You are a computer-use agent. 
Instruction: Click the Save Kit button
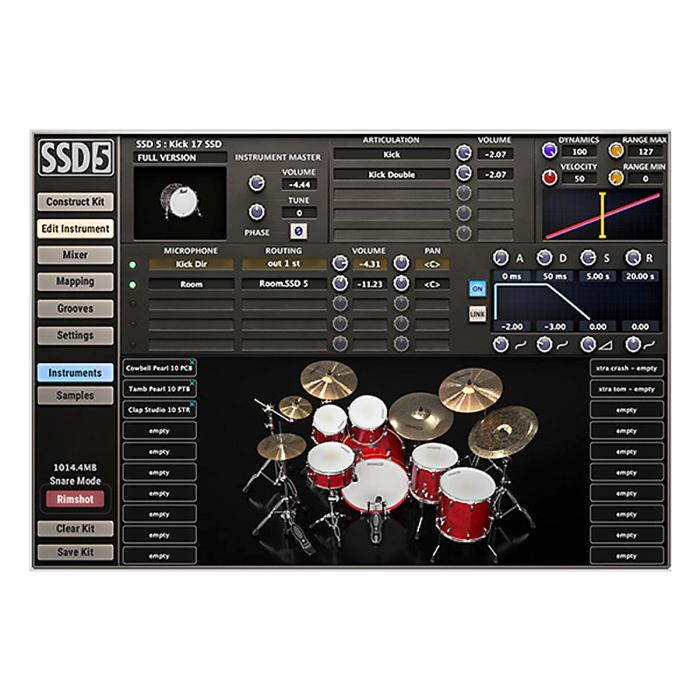(x=75, y=552)
